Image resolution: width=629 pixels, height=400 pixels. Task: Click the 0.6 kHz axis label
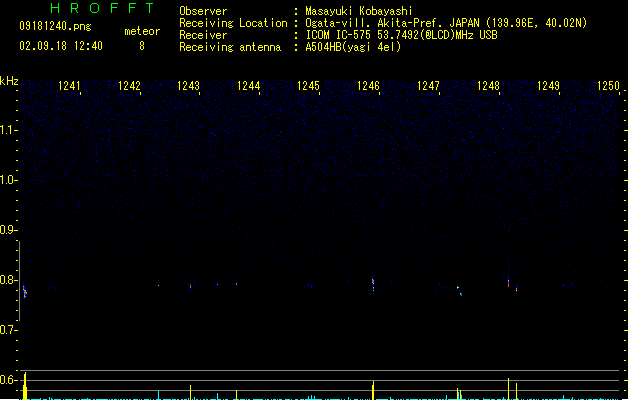tap(8, 380)
